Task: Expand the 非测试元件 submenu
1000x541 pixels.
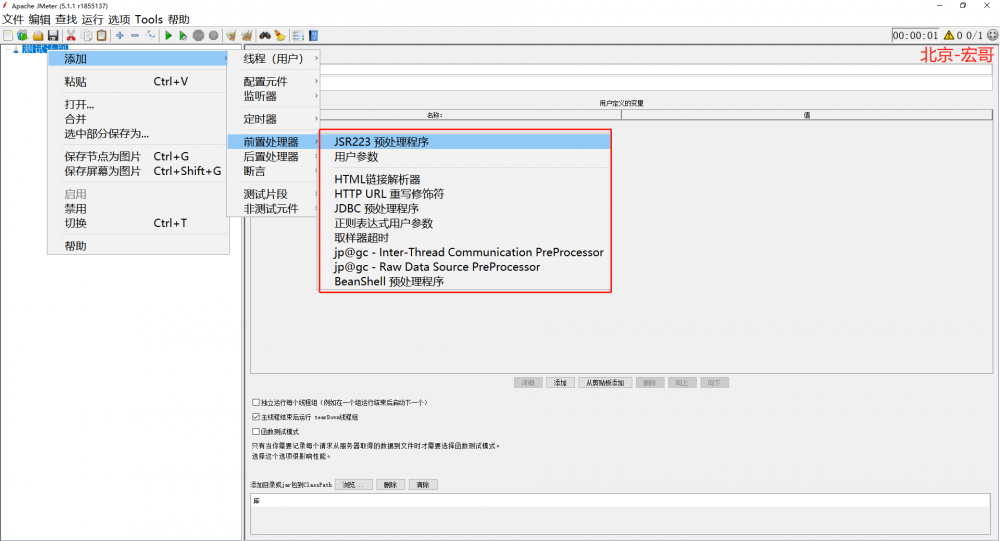Action: point(274,209)
